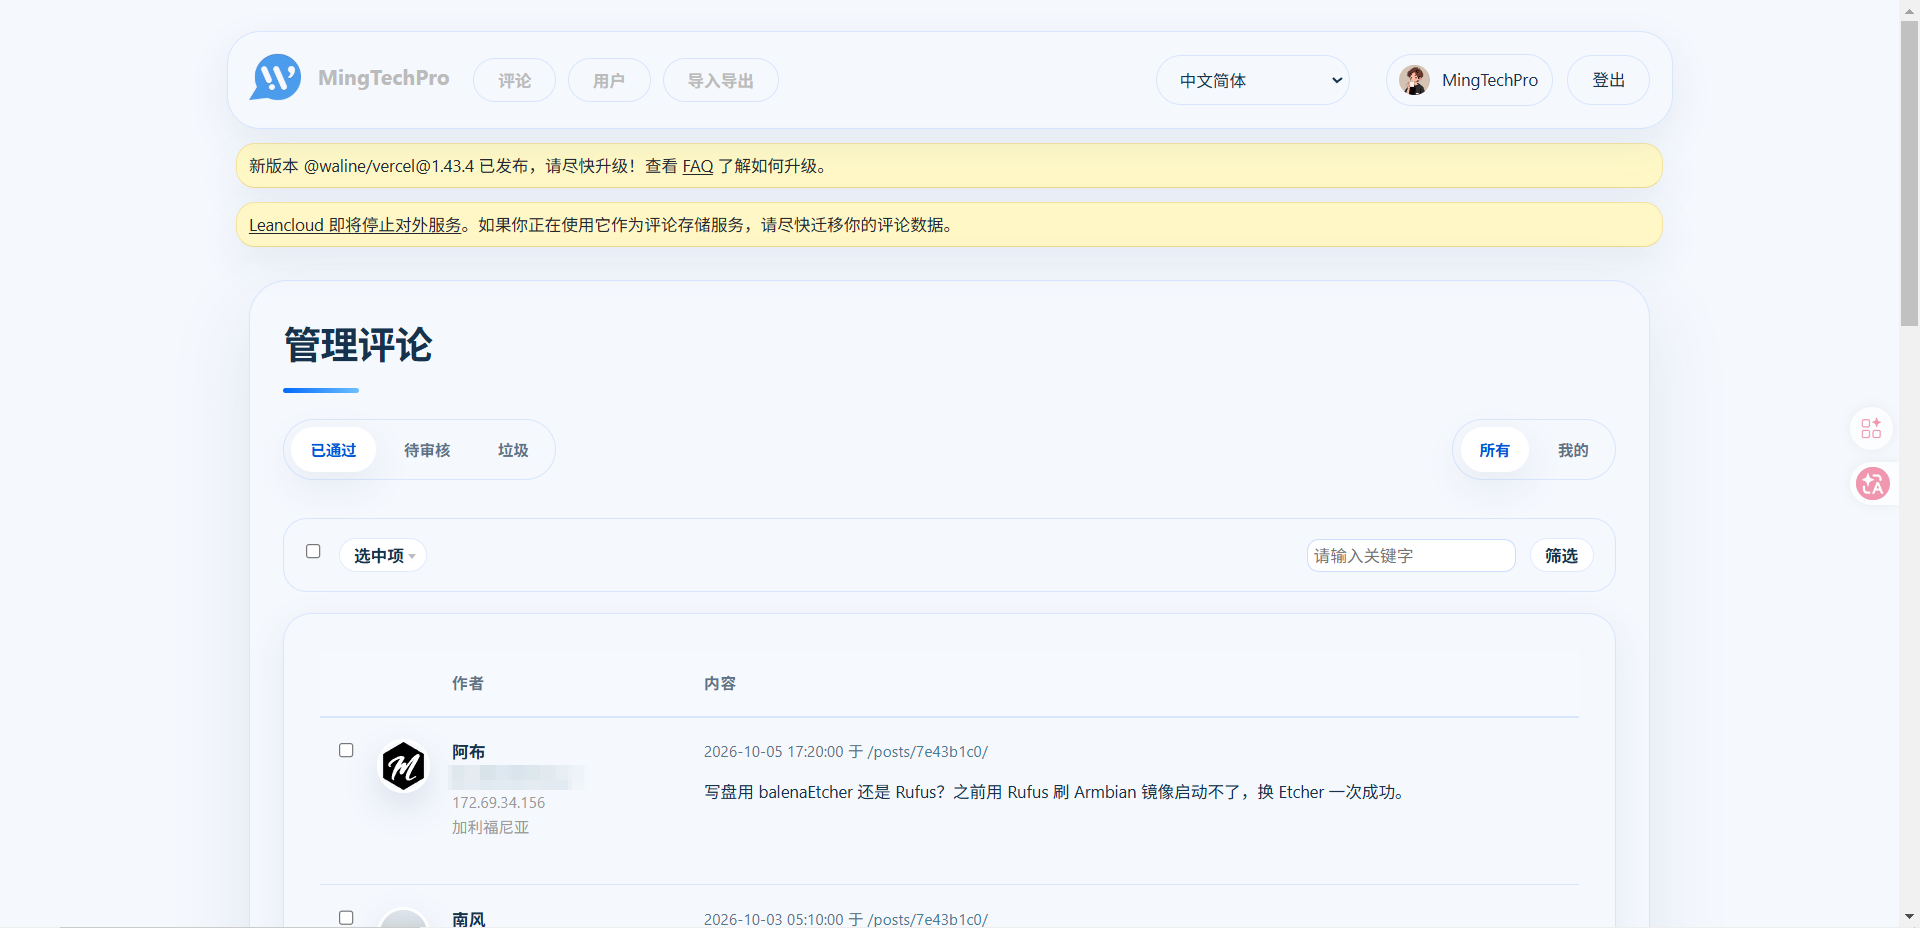The height and width of the screenshot is (928, 1920).
Task: Click the IP address 172.69.34.156
Action: click(x=499, y=803)
